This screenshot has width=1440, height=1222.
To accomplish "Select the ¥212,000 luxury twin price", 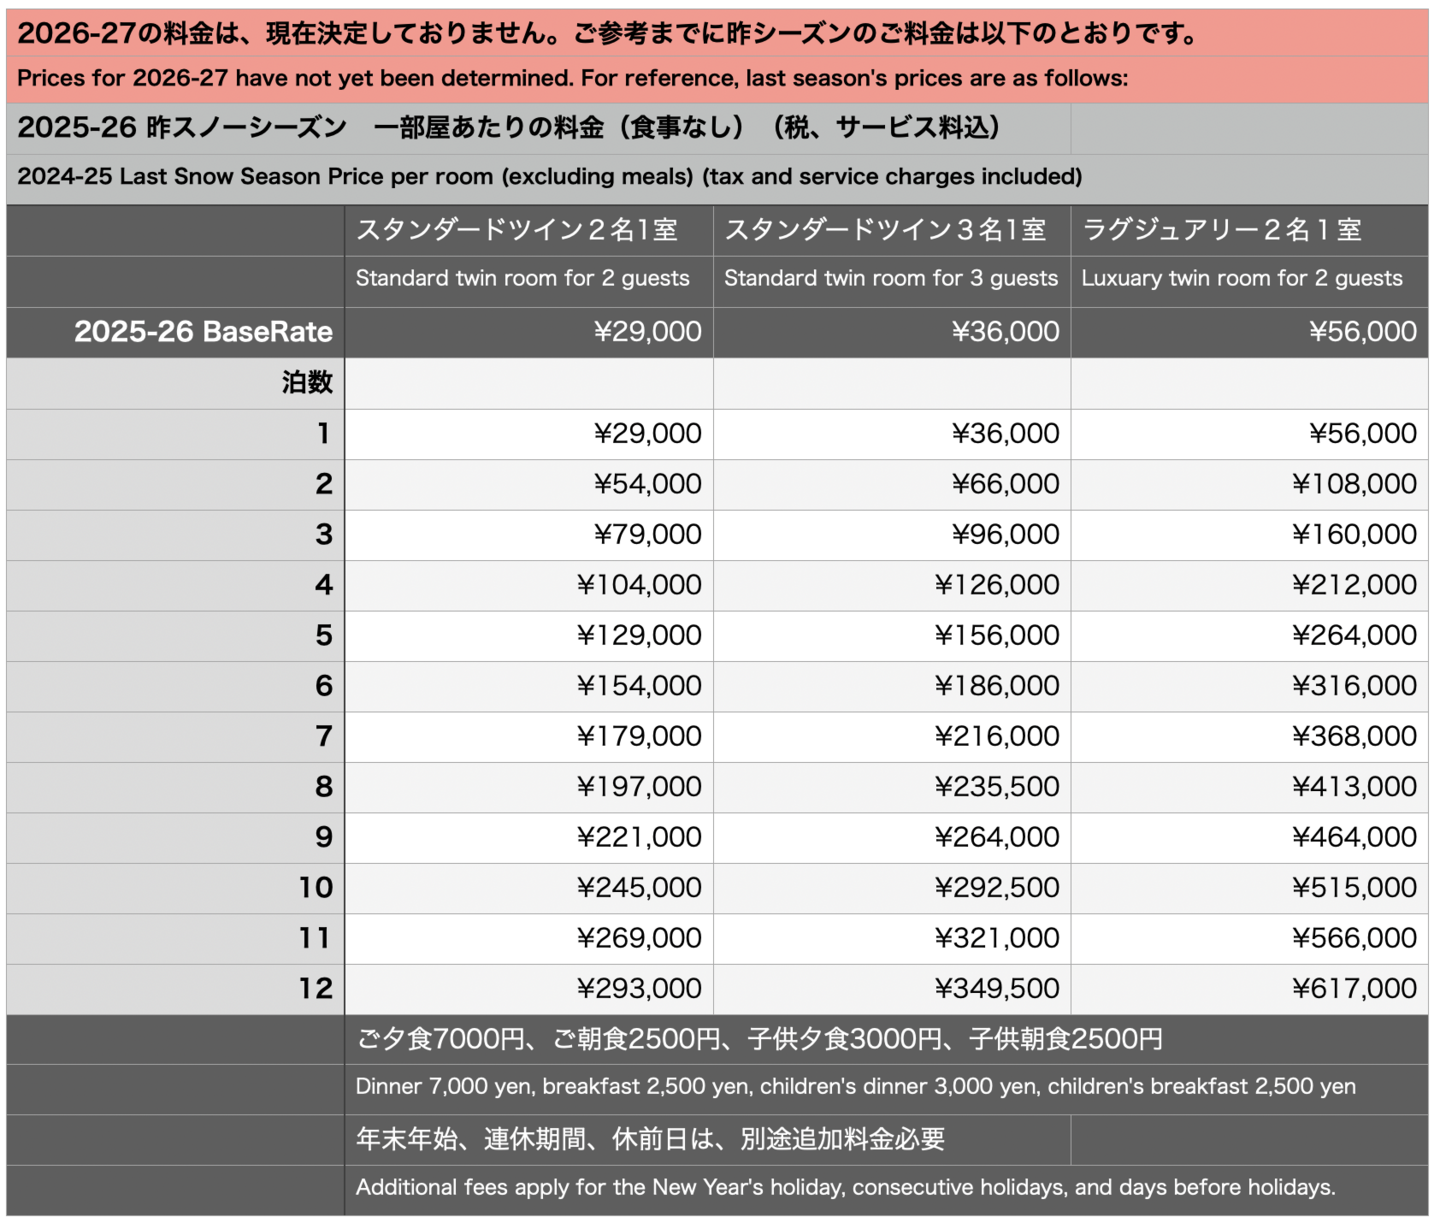I will pos(1354,585).
